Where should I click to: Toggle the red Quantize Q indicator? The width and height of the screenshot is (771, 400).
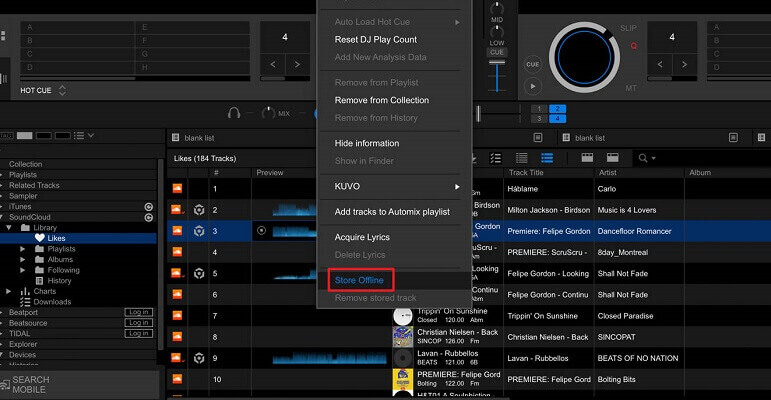point(634,46)
